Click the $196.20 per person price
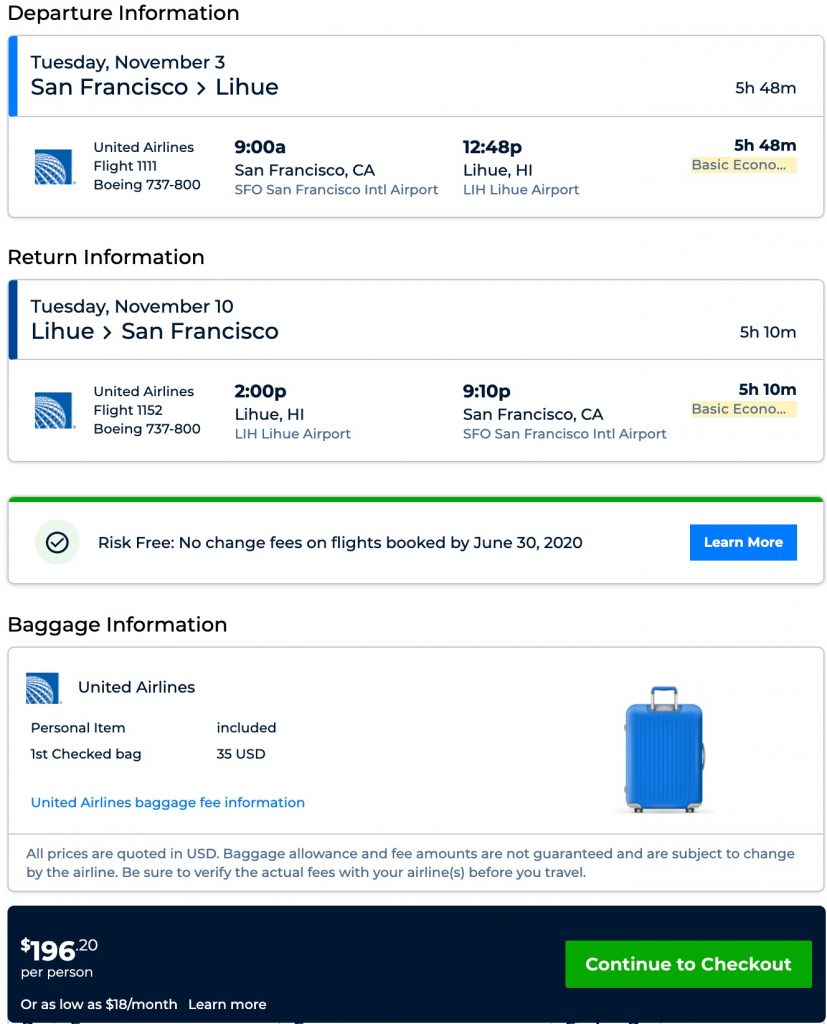This screenshot has height=1024, width=827. point(60,950)
